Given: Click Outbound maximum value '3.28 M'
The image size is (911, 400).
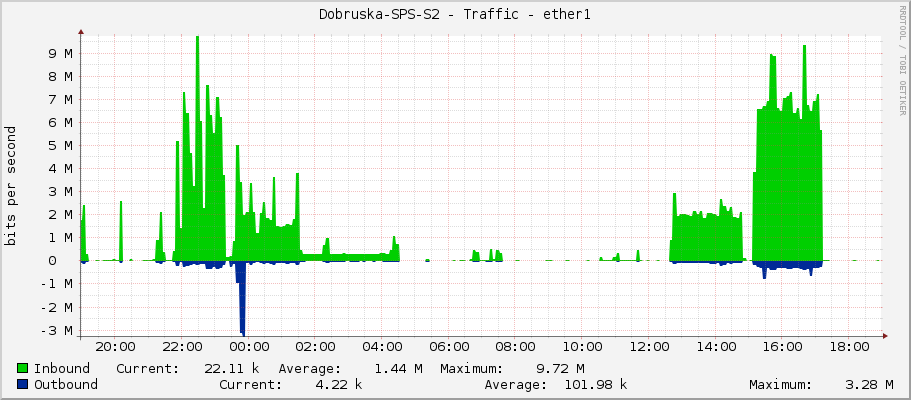Looking at the screenshot, I should pos(869,384).
